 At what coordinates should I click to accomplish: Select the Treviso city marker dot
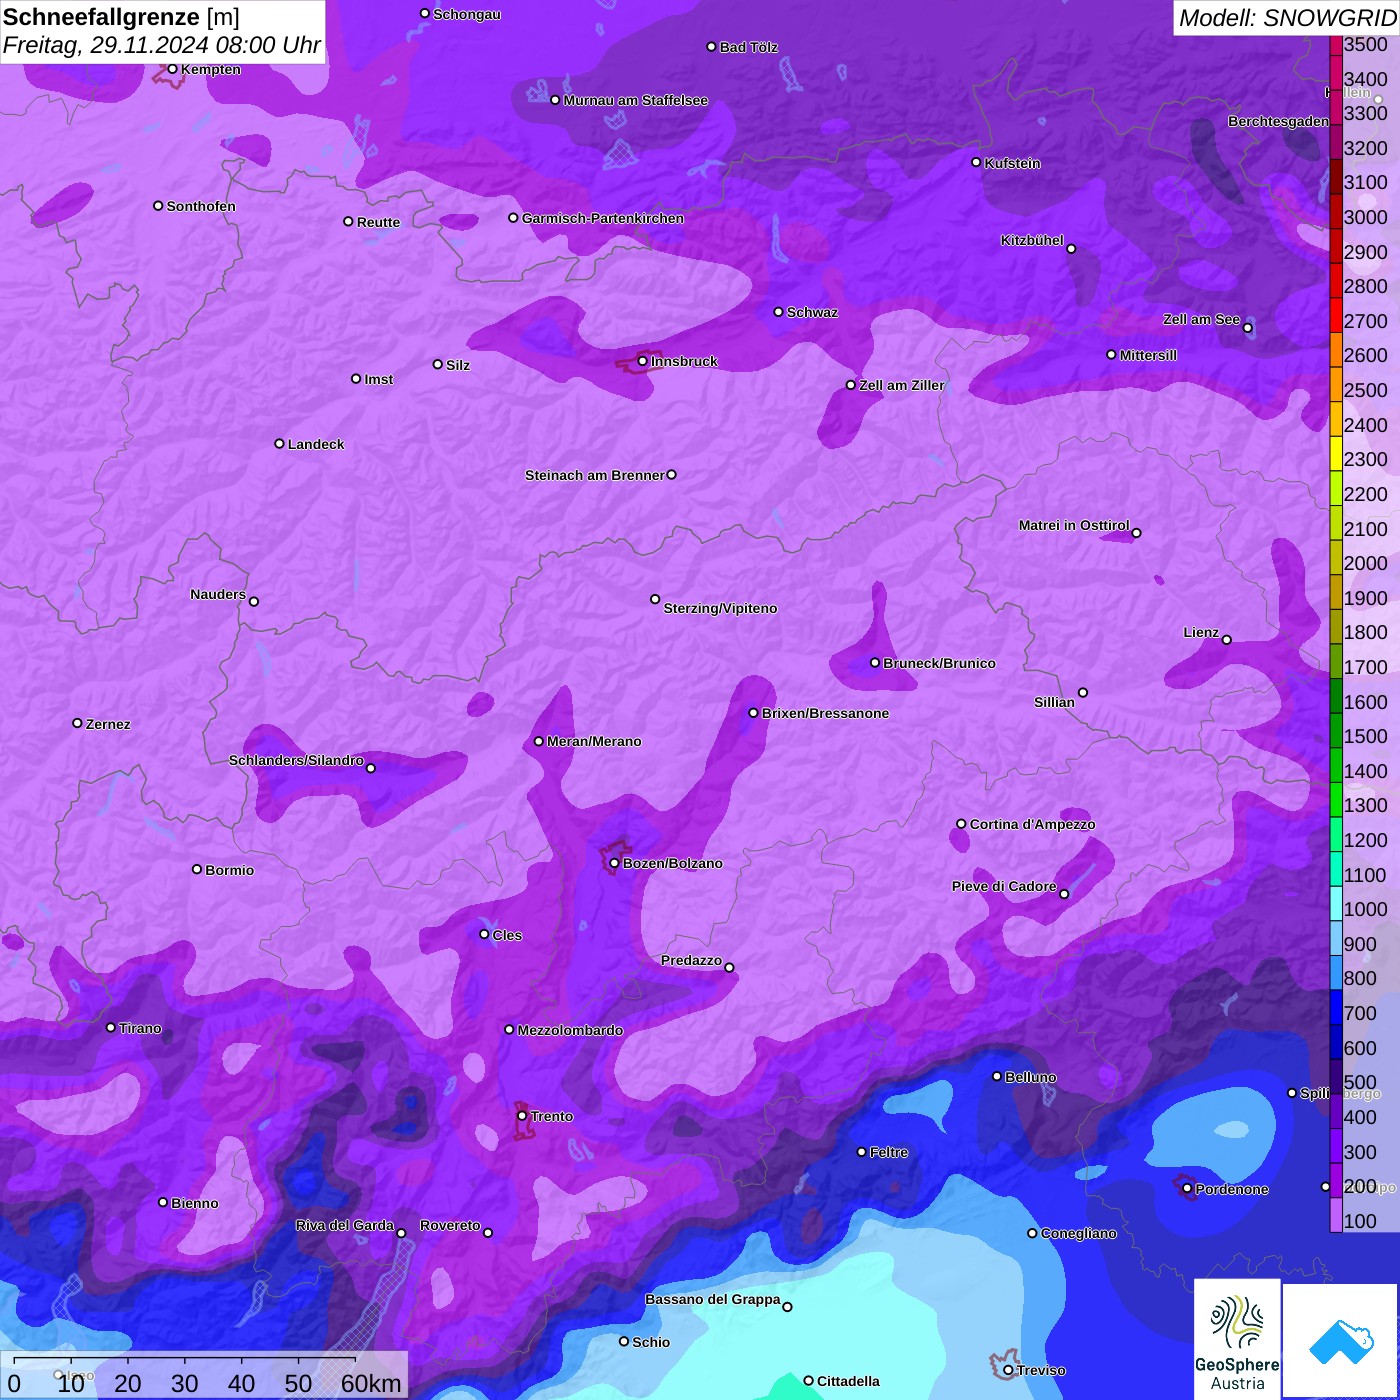[1008, 1370]
